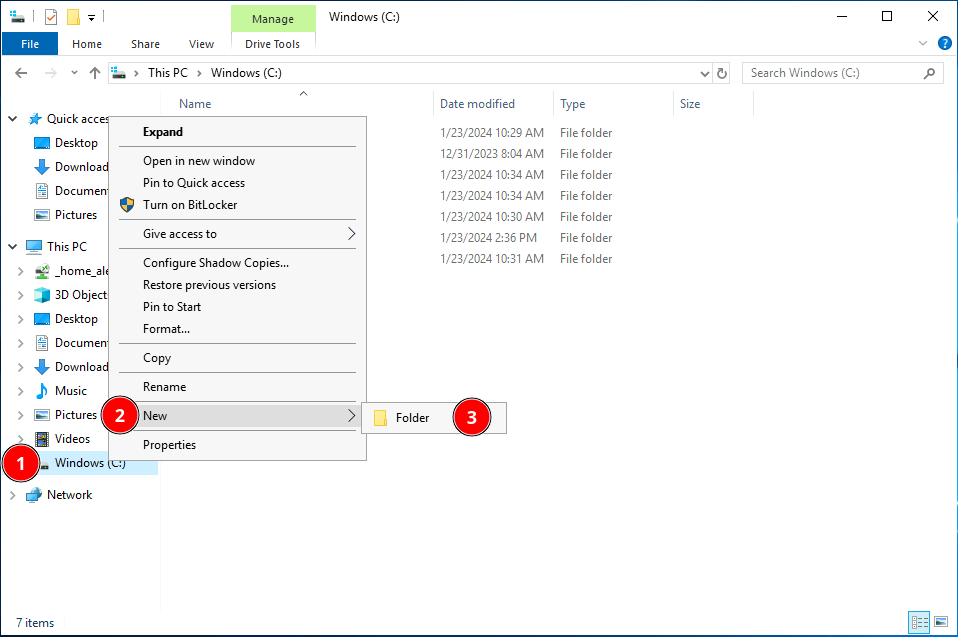This screenshot has width=958, height=637.
Task: Click the search magnifier icon
Action: point(929,73)
